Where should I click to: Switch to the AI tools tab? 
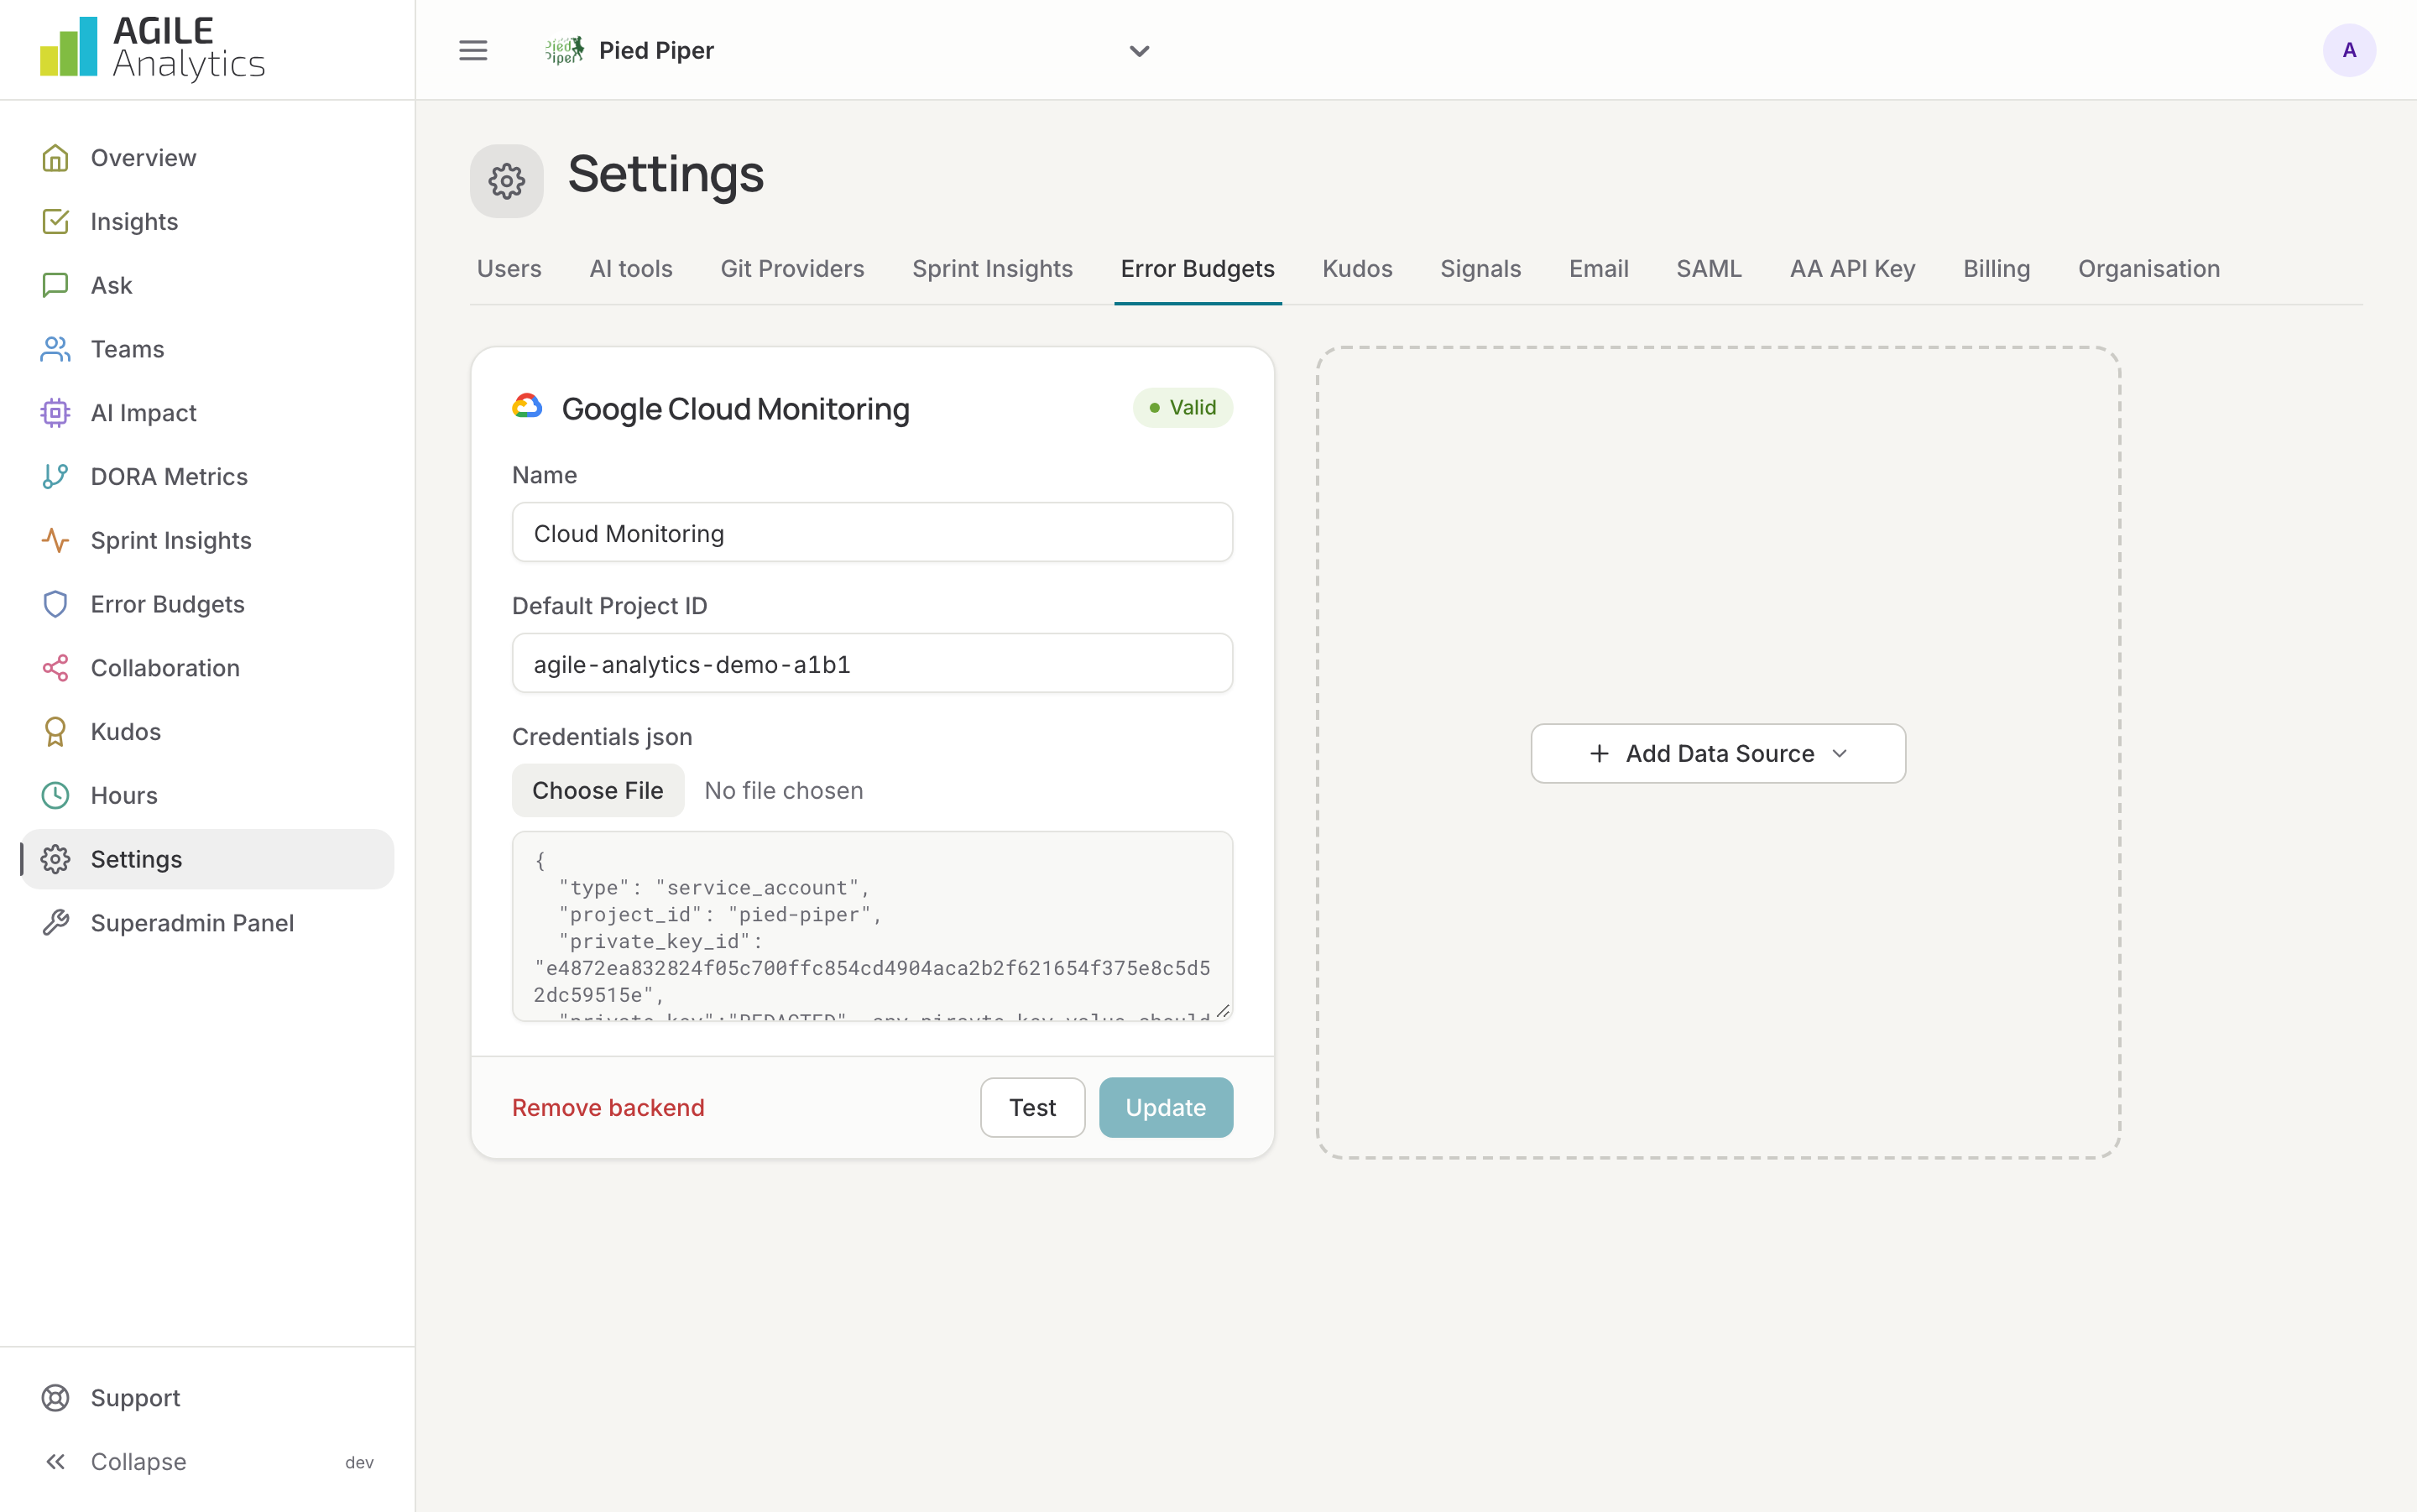coord(631,269)
